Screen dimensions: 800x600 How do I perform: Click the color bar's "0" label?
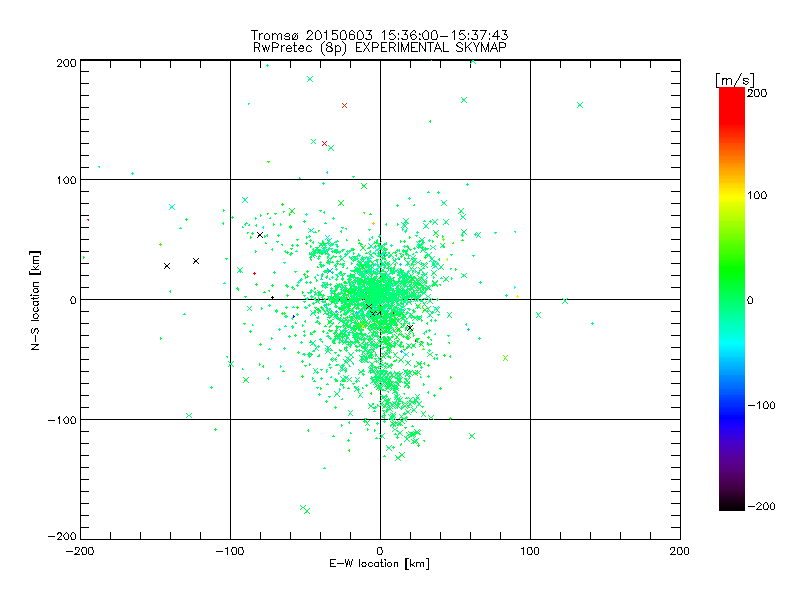pos(750,300)
